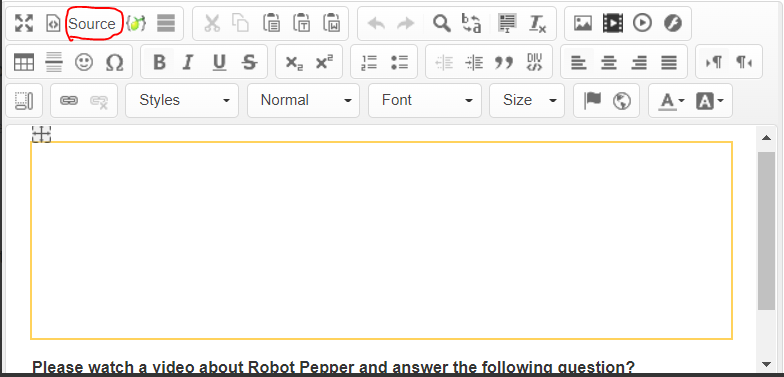Insert an iframe with the dotted-frame icon
Screen dimensions: 784x377
click(24, 101)
